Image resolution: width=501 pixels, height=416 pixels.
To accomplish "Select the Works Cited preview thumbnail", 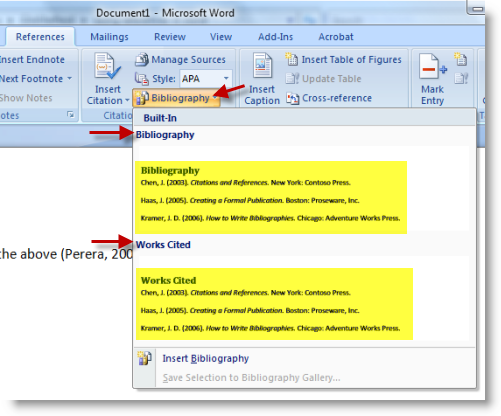I will (274, 304).
